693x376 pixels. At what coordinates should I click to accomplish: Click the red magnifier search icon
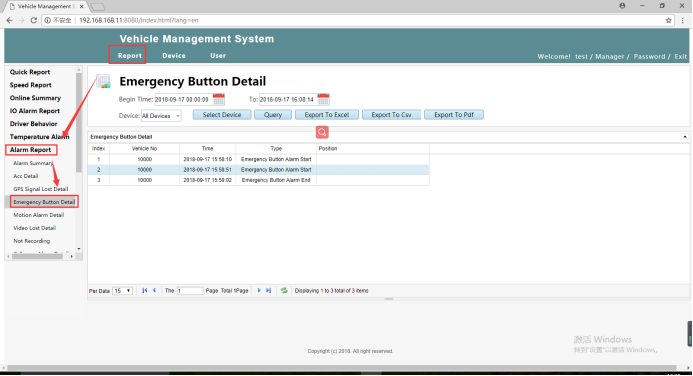click(x=322, y=132)
